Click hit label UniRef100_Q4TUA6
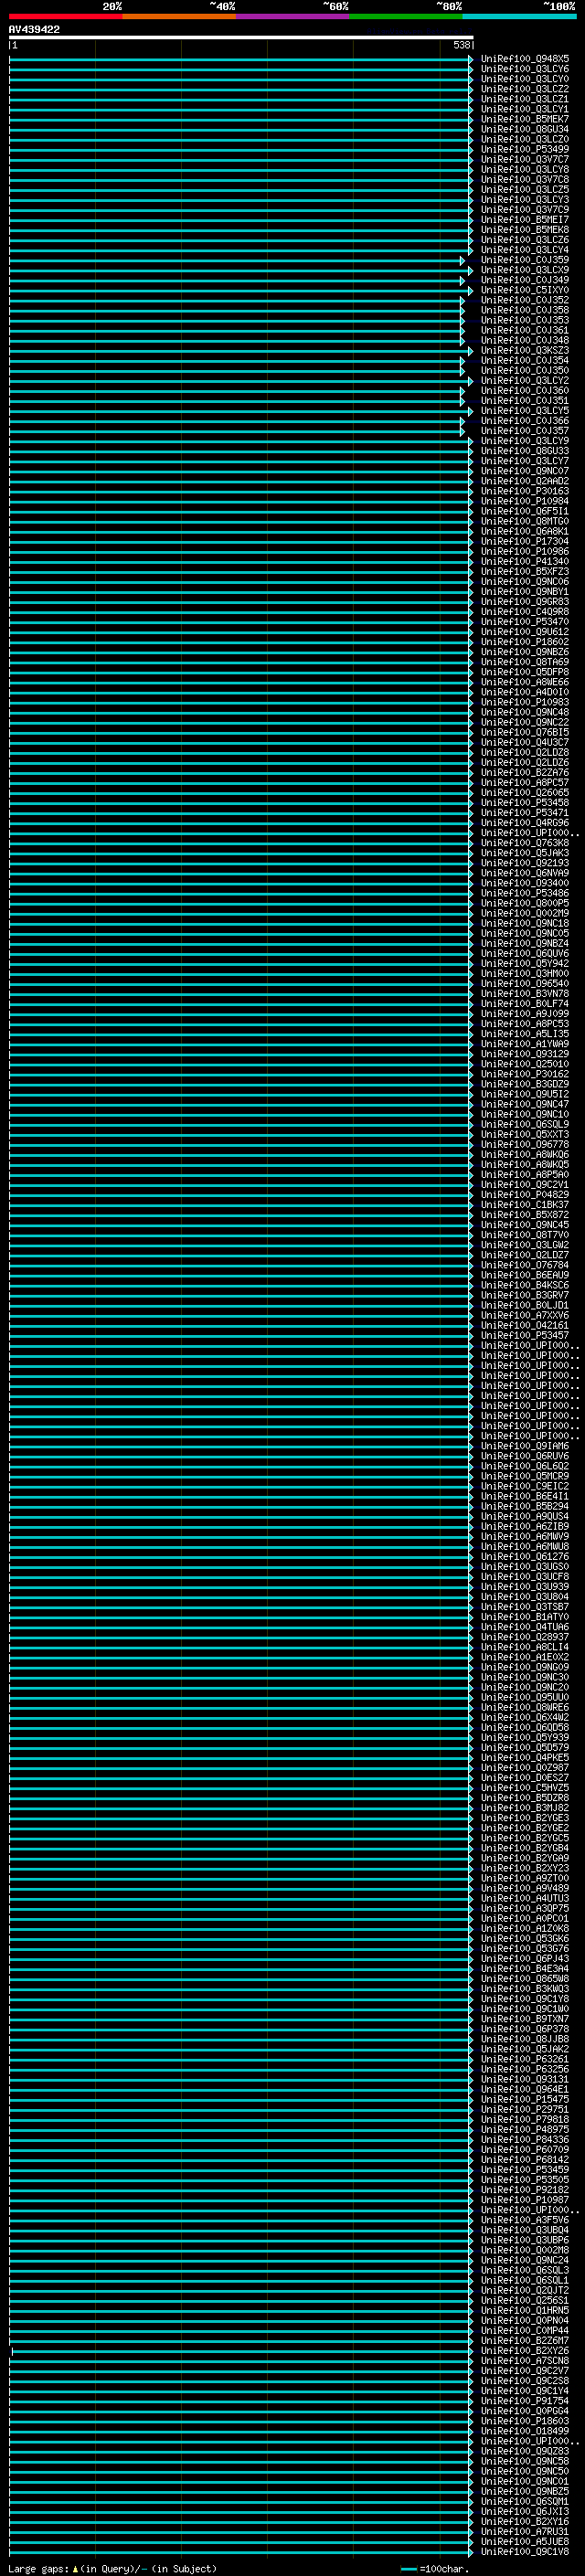Viewport: 585px width, 2576px height. pos(525,1627)
